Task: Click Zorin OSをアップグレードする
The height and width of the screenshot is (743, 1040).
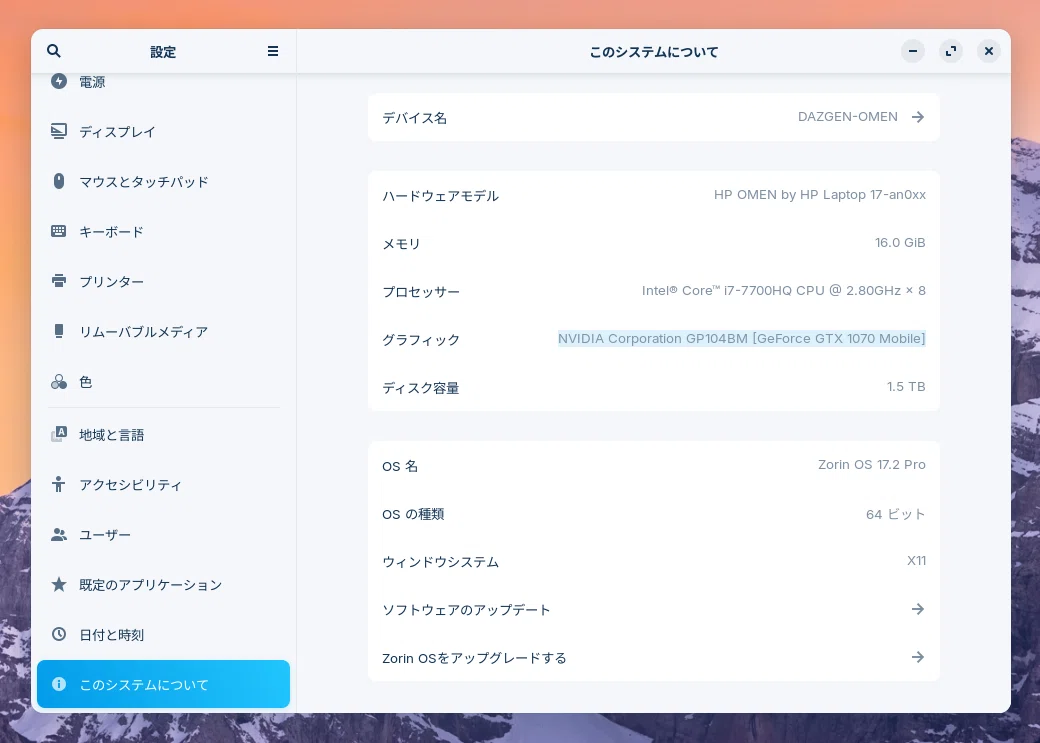Action: pyautogui.click(x=653, y=657)
